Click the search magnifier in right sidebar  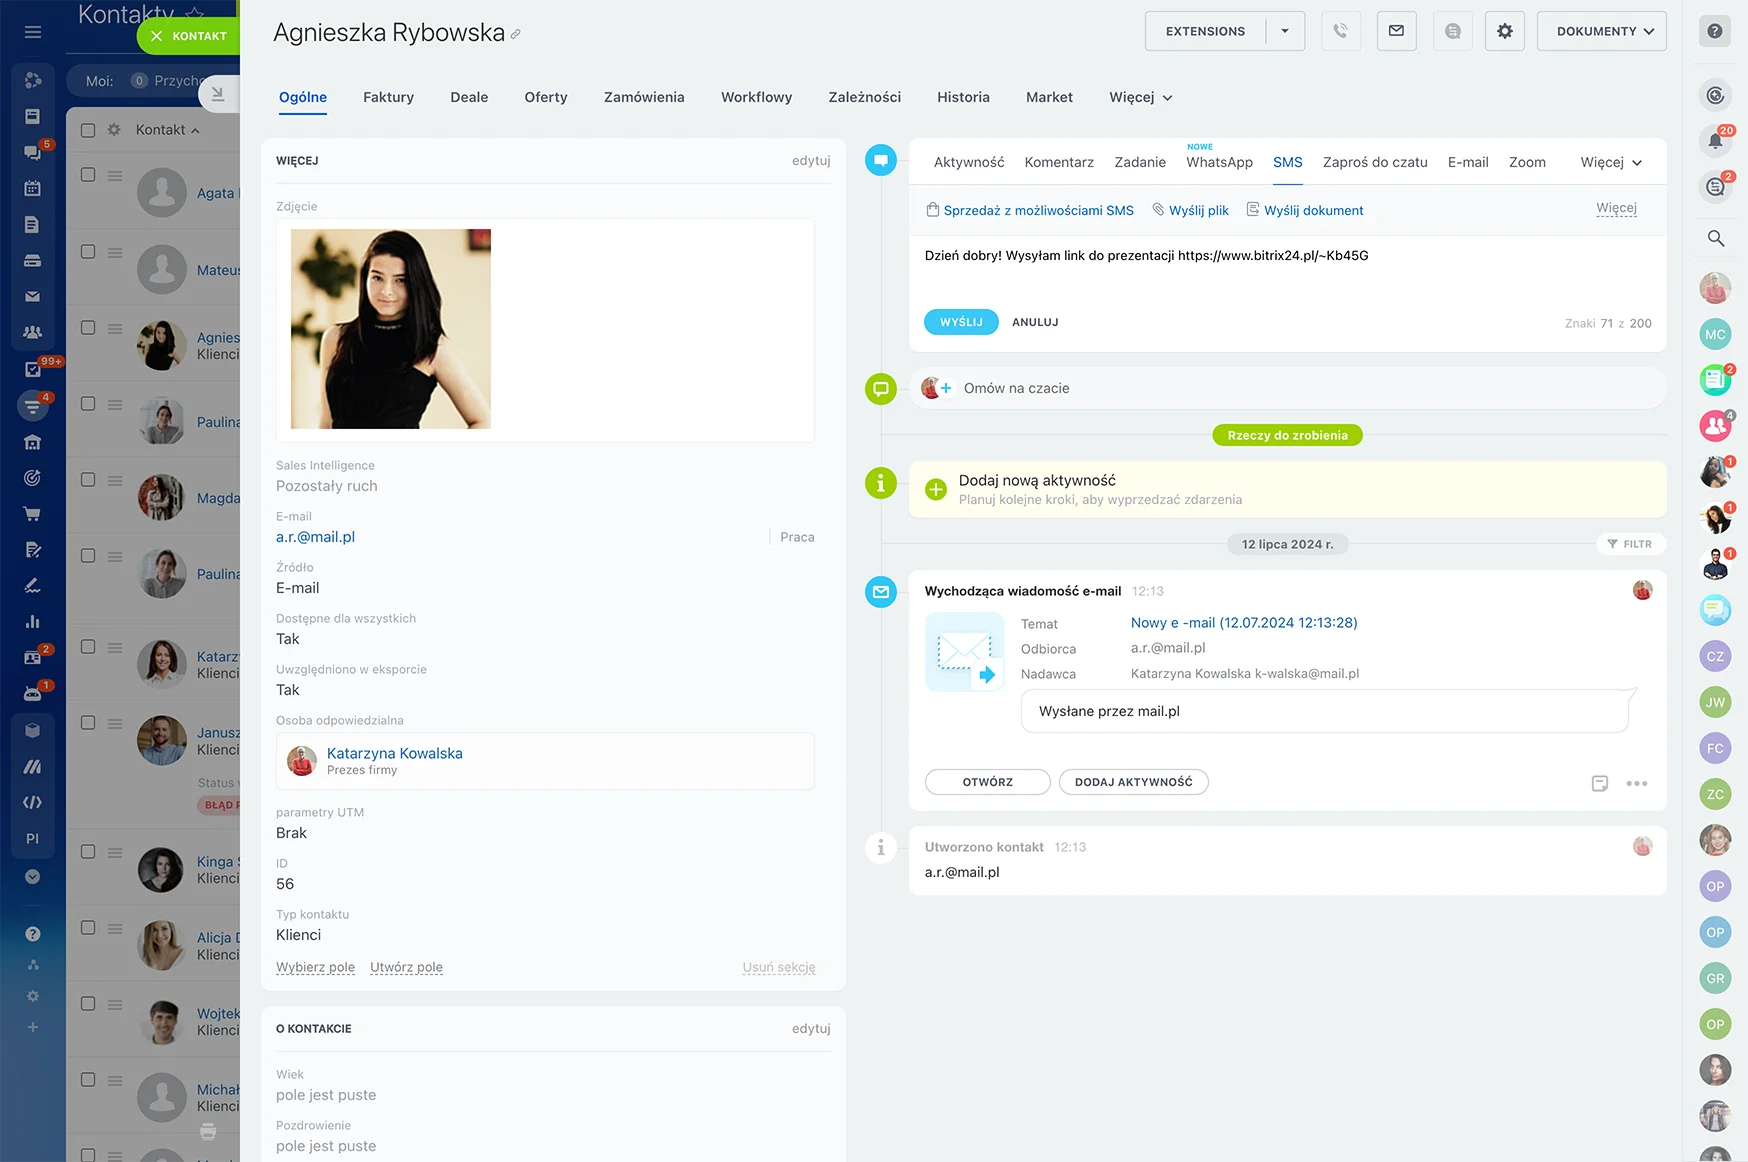[1715, 238]
